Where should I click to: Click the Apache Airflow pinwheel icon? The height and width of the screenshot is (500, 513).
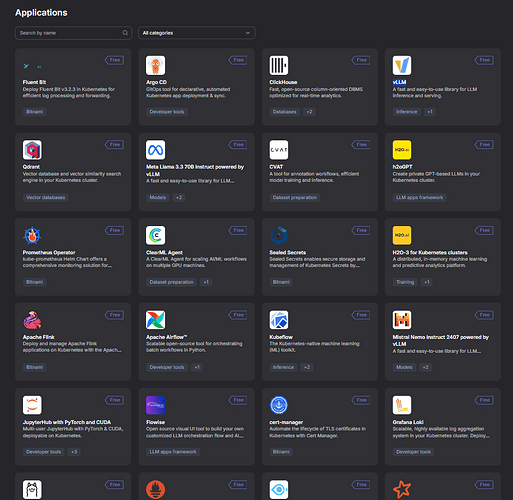(155, 320)
